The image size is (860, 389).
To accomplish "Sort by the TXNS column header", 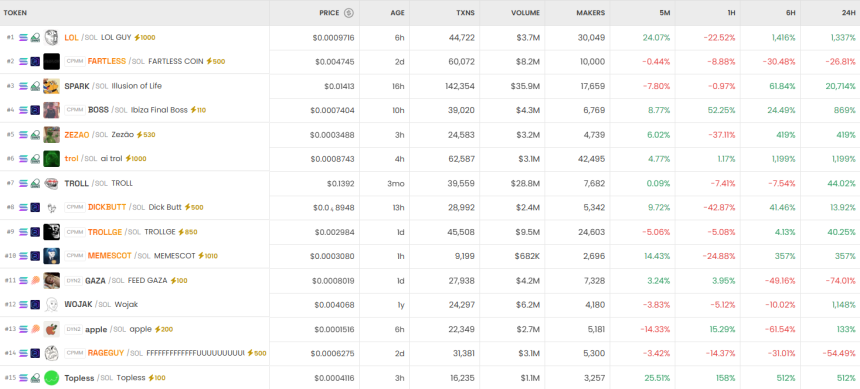I will [x=466, y=13].
